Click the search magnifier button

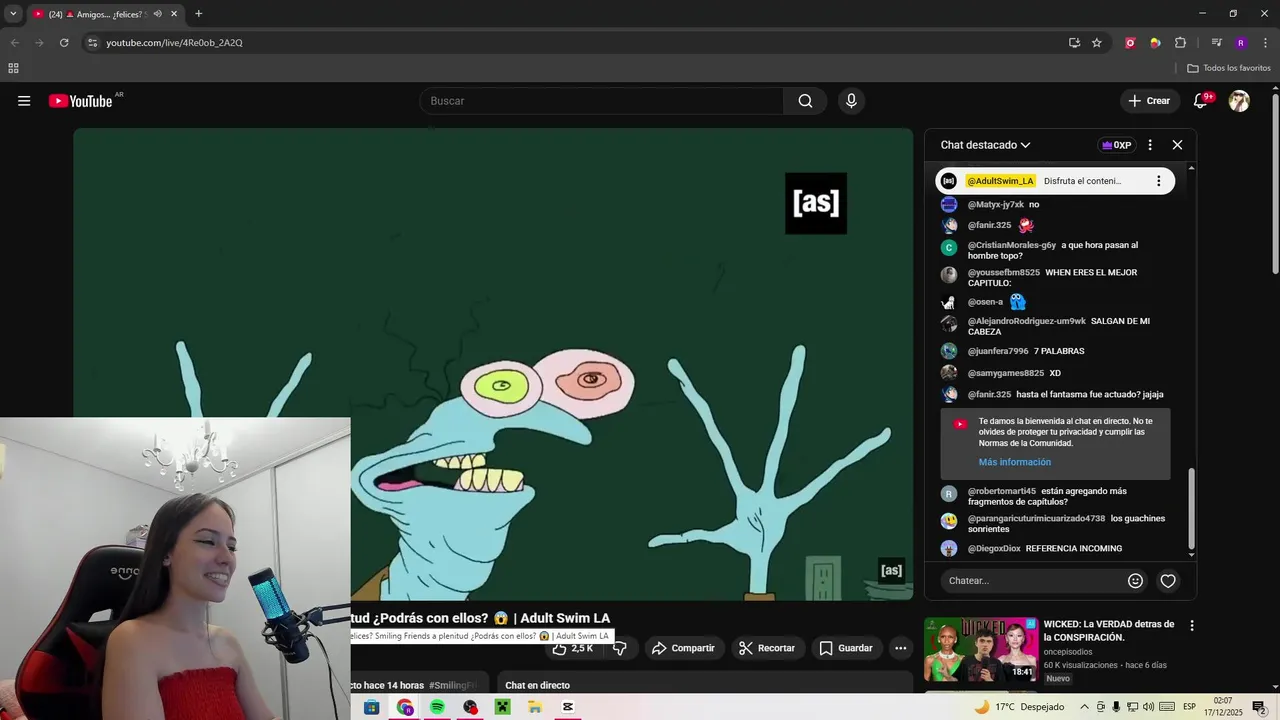point(805,101)
